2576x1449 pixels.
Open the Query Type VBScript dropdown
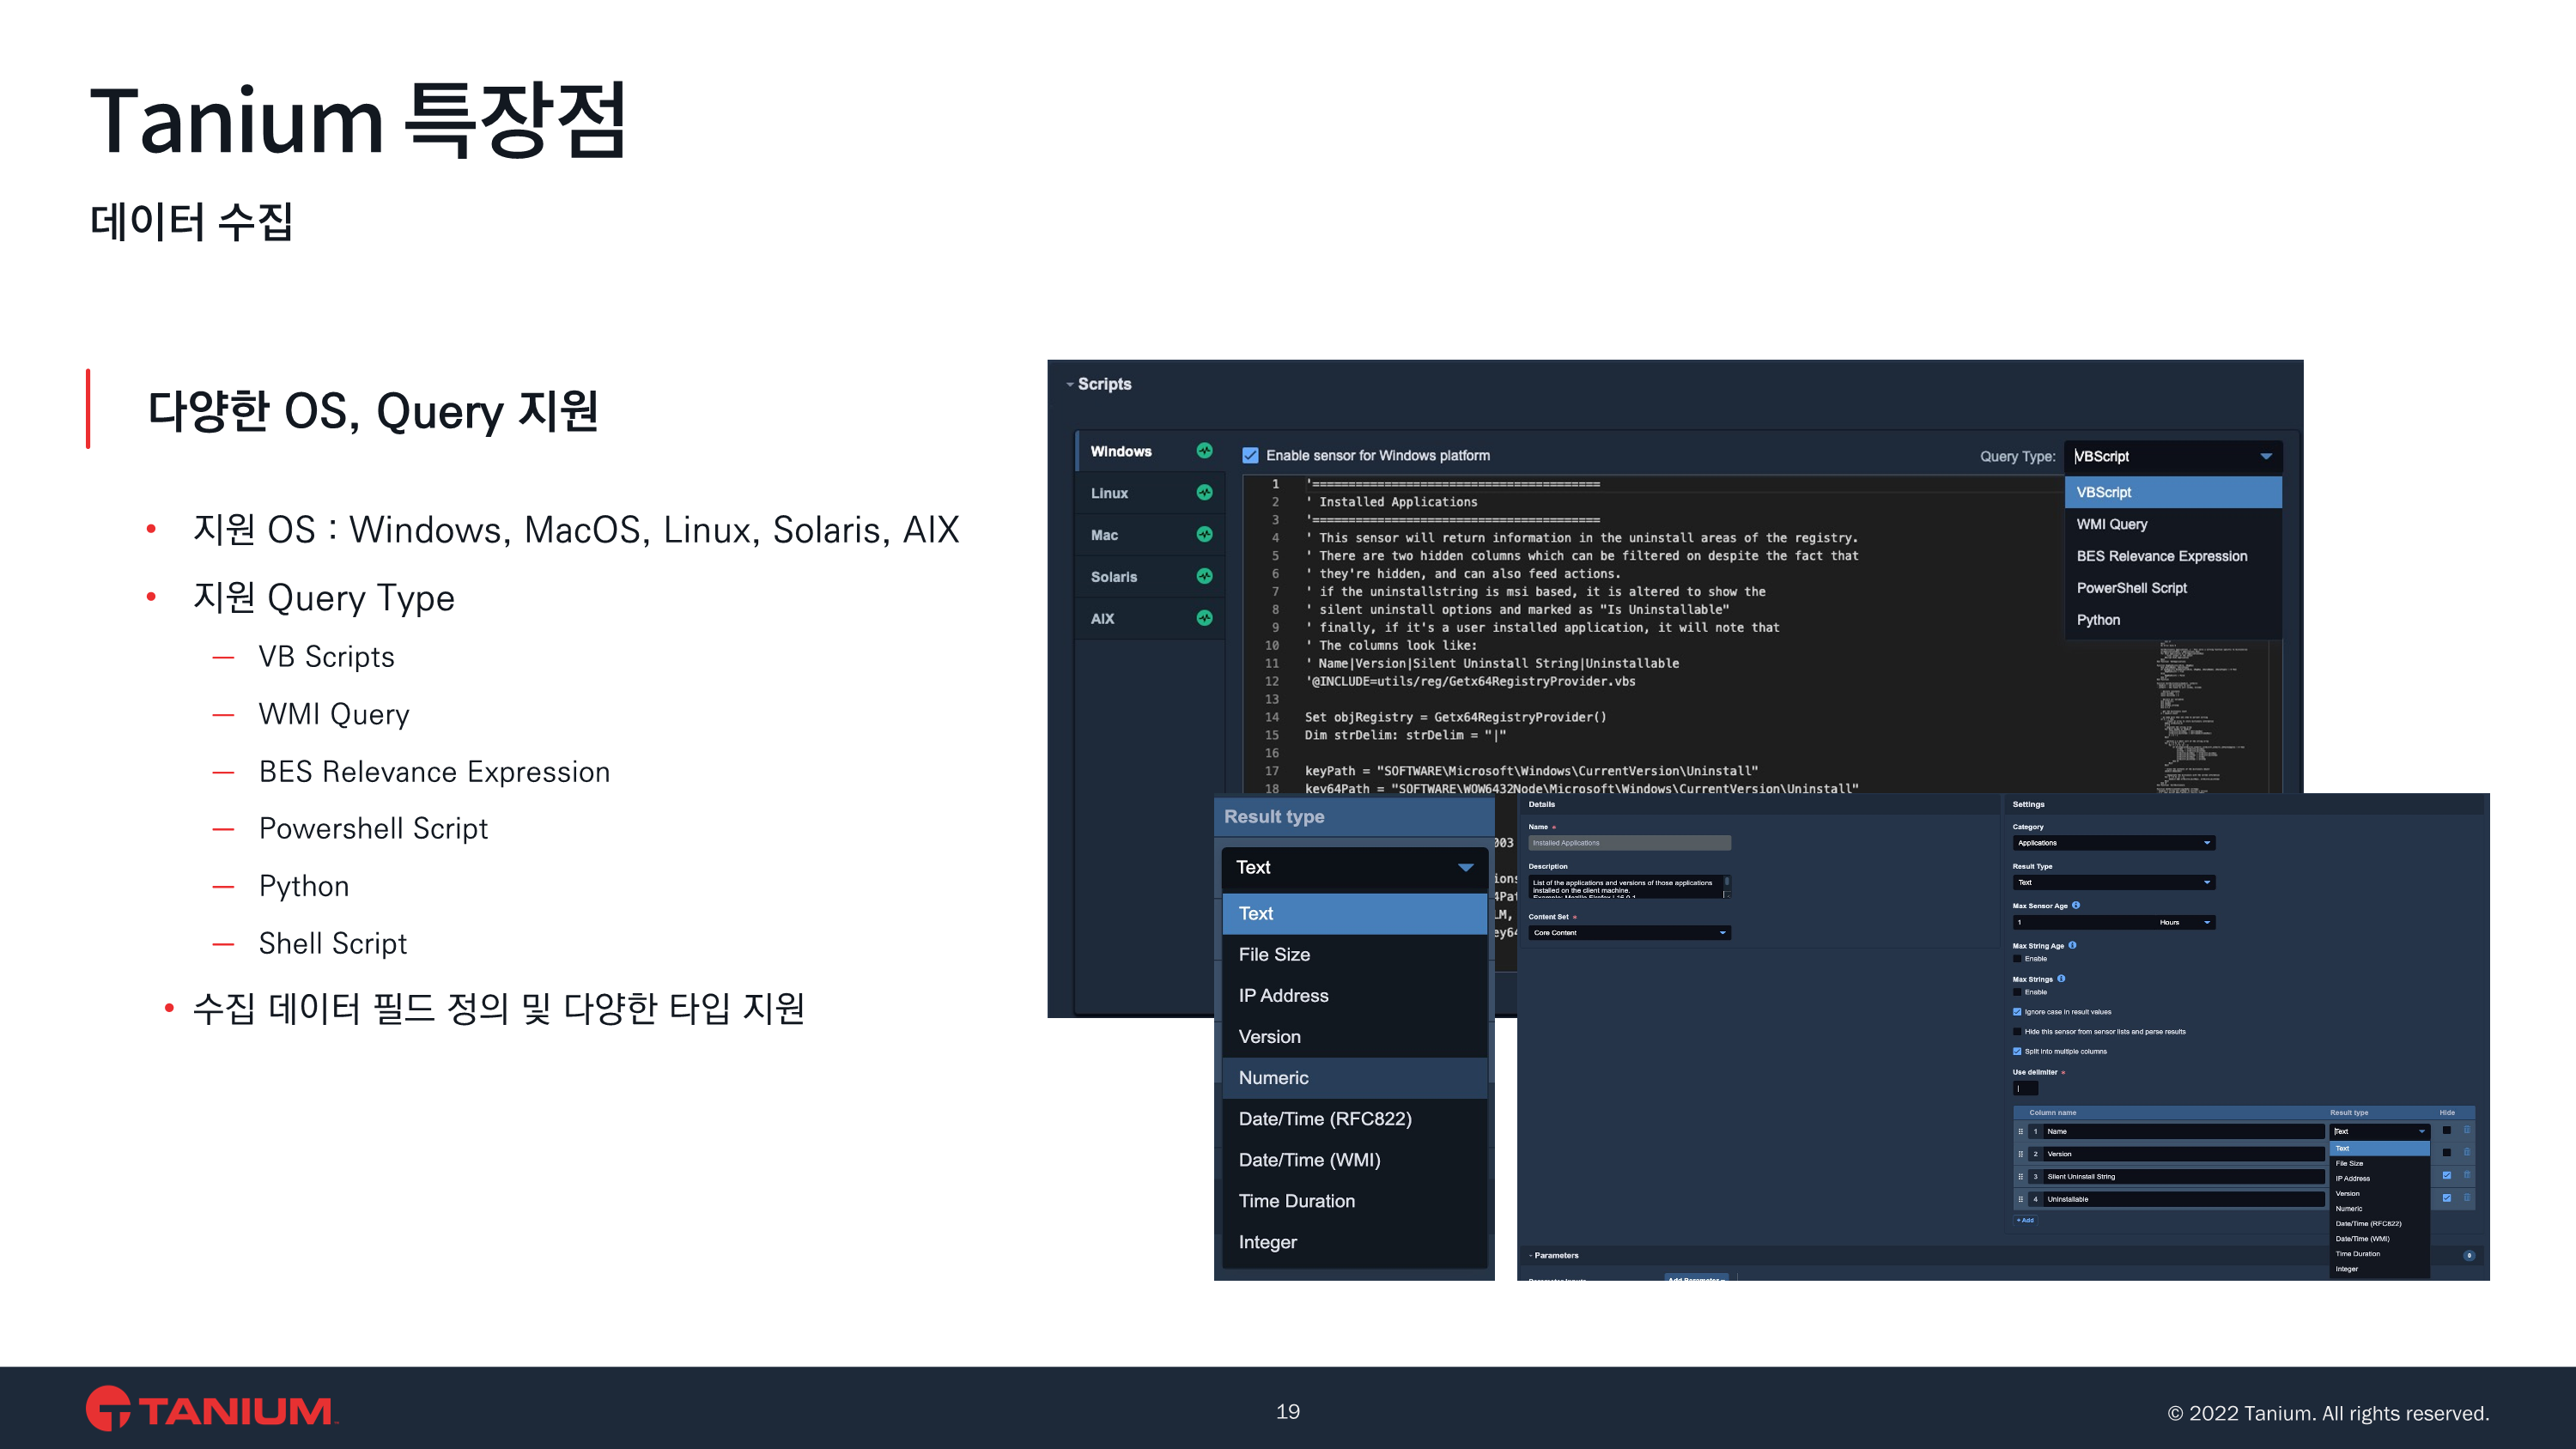coord(2172,457)
